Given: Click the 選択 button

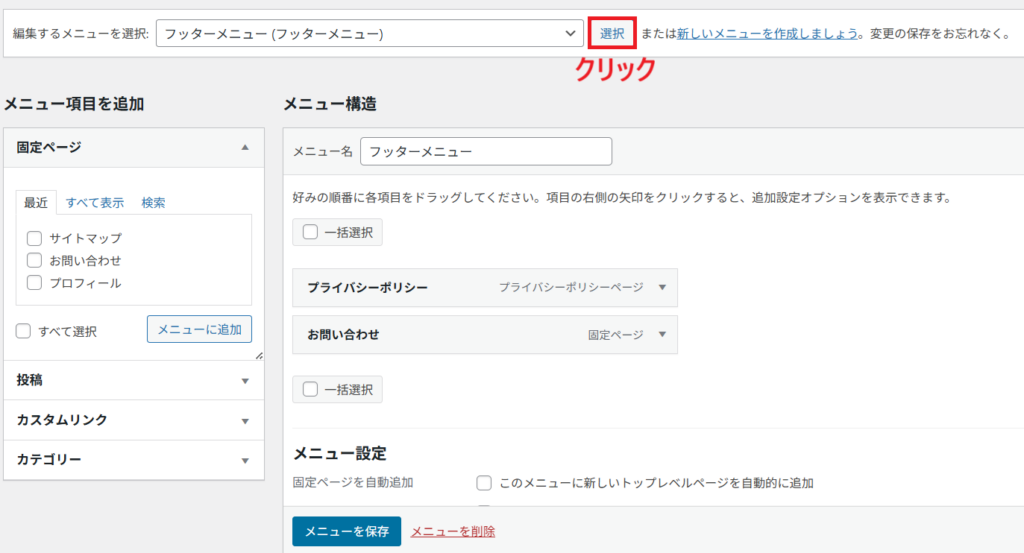Looking at the screenshot, I should 612,33.
